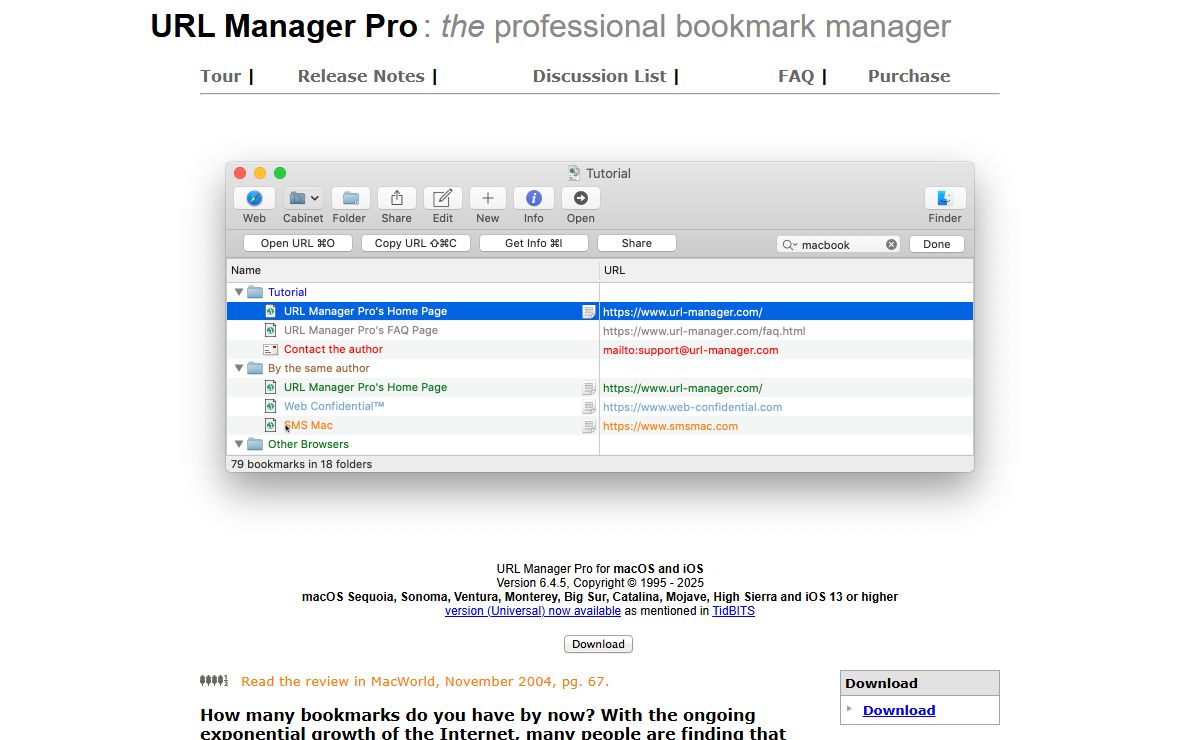
Task: Select the red Contact the author entry
Action: 333,349
